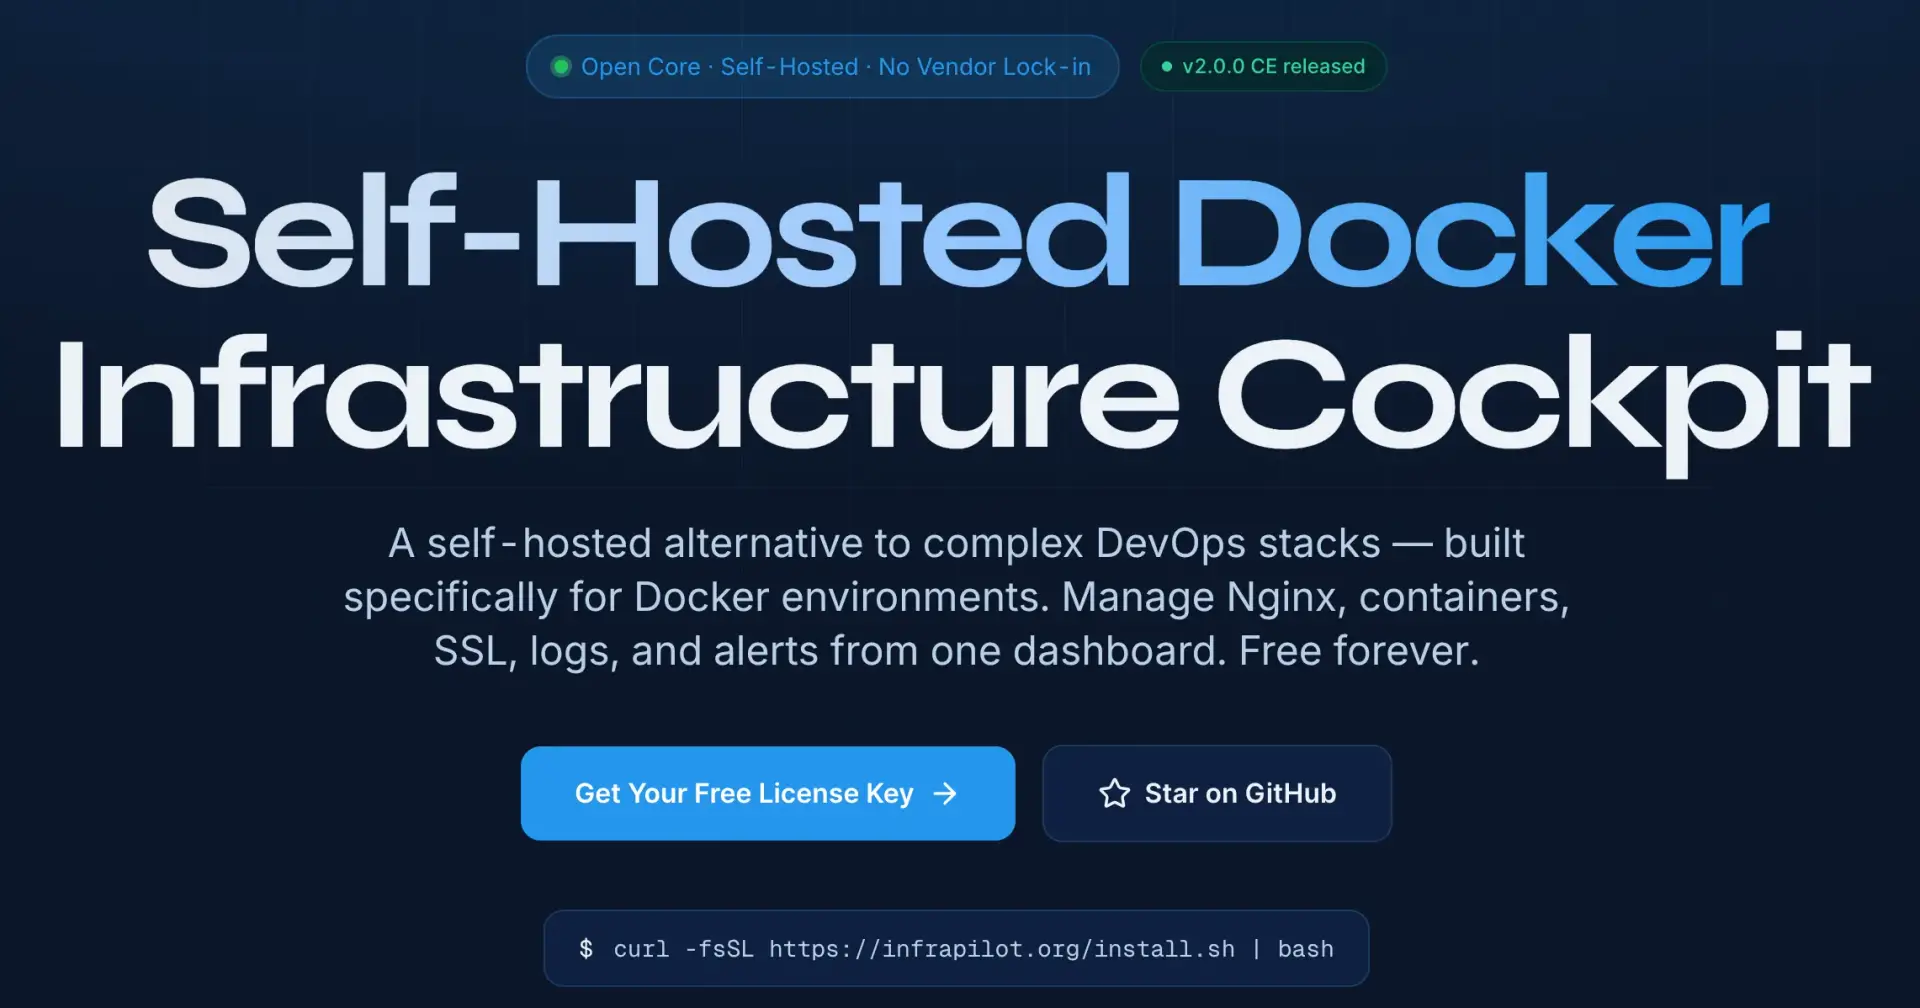Click the subtitle line ending 'Free forever.'
Viewport: 1920px width, 1008px height.
(956, 651)
